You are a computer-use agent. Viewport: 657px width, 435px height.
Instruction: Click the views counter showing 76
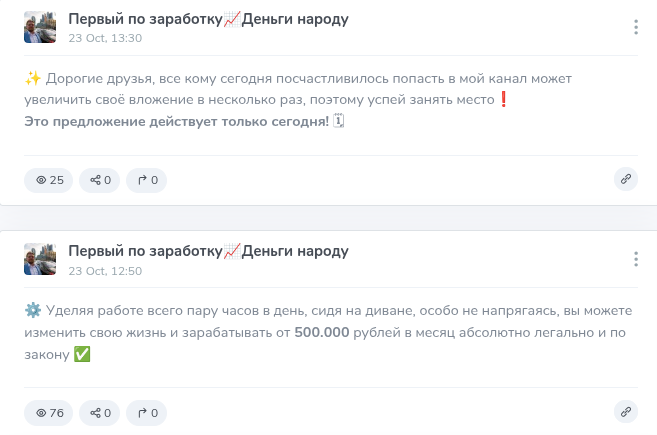coord(49,412)
